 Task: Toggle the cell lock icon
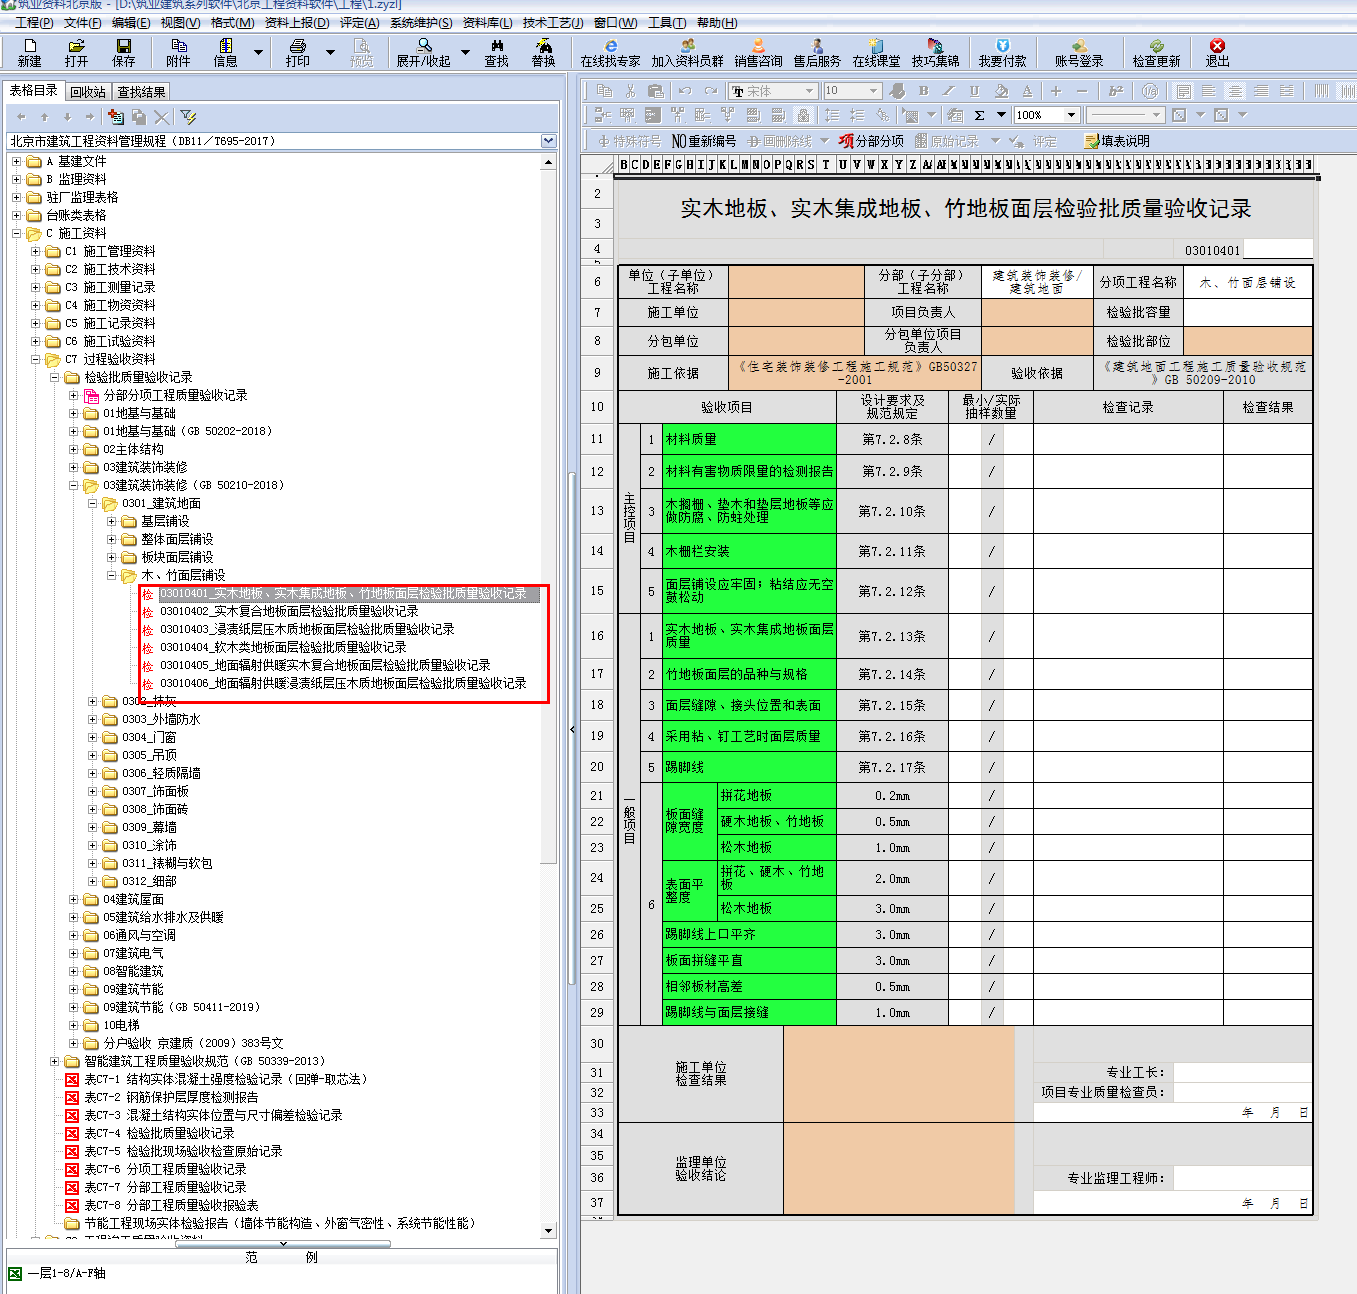803,116
